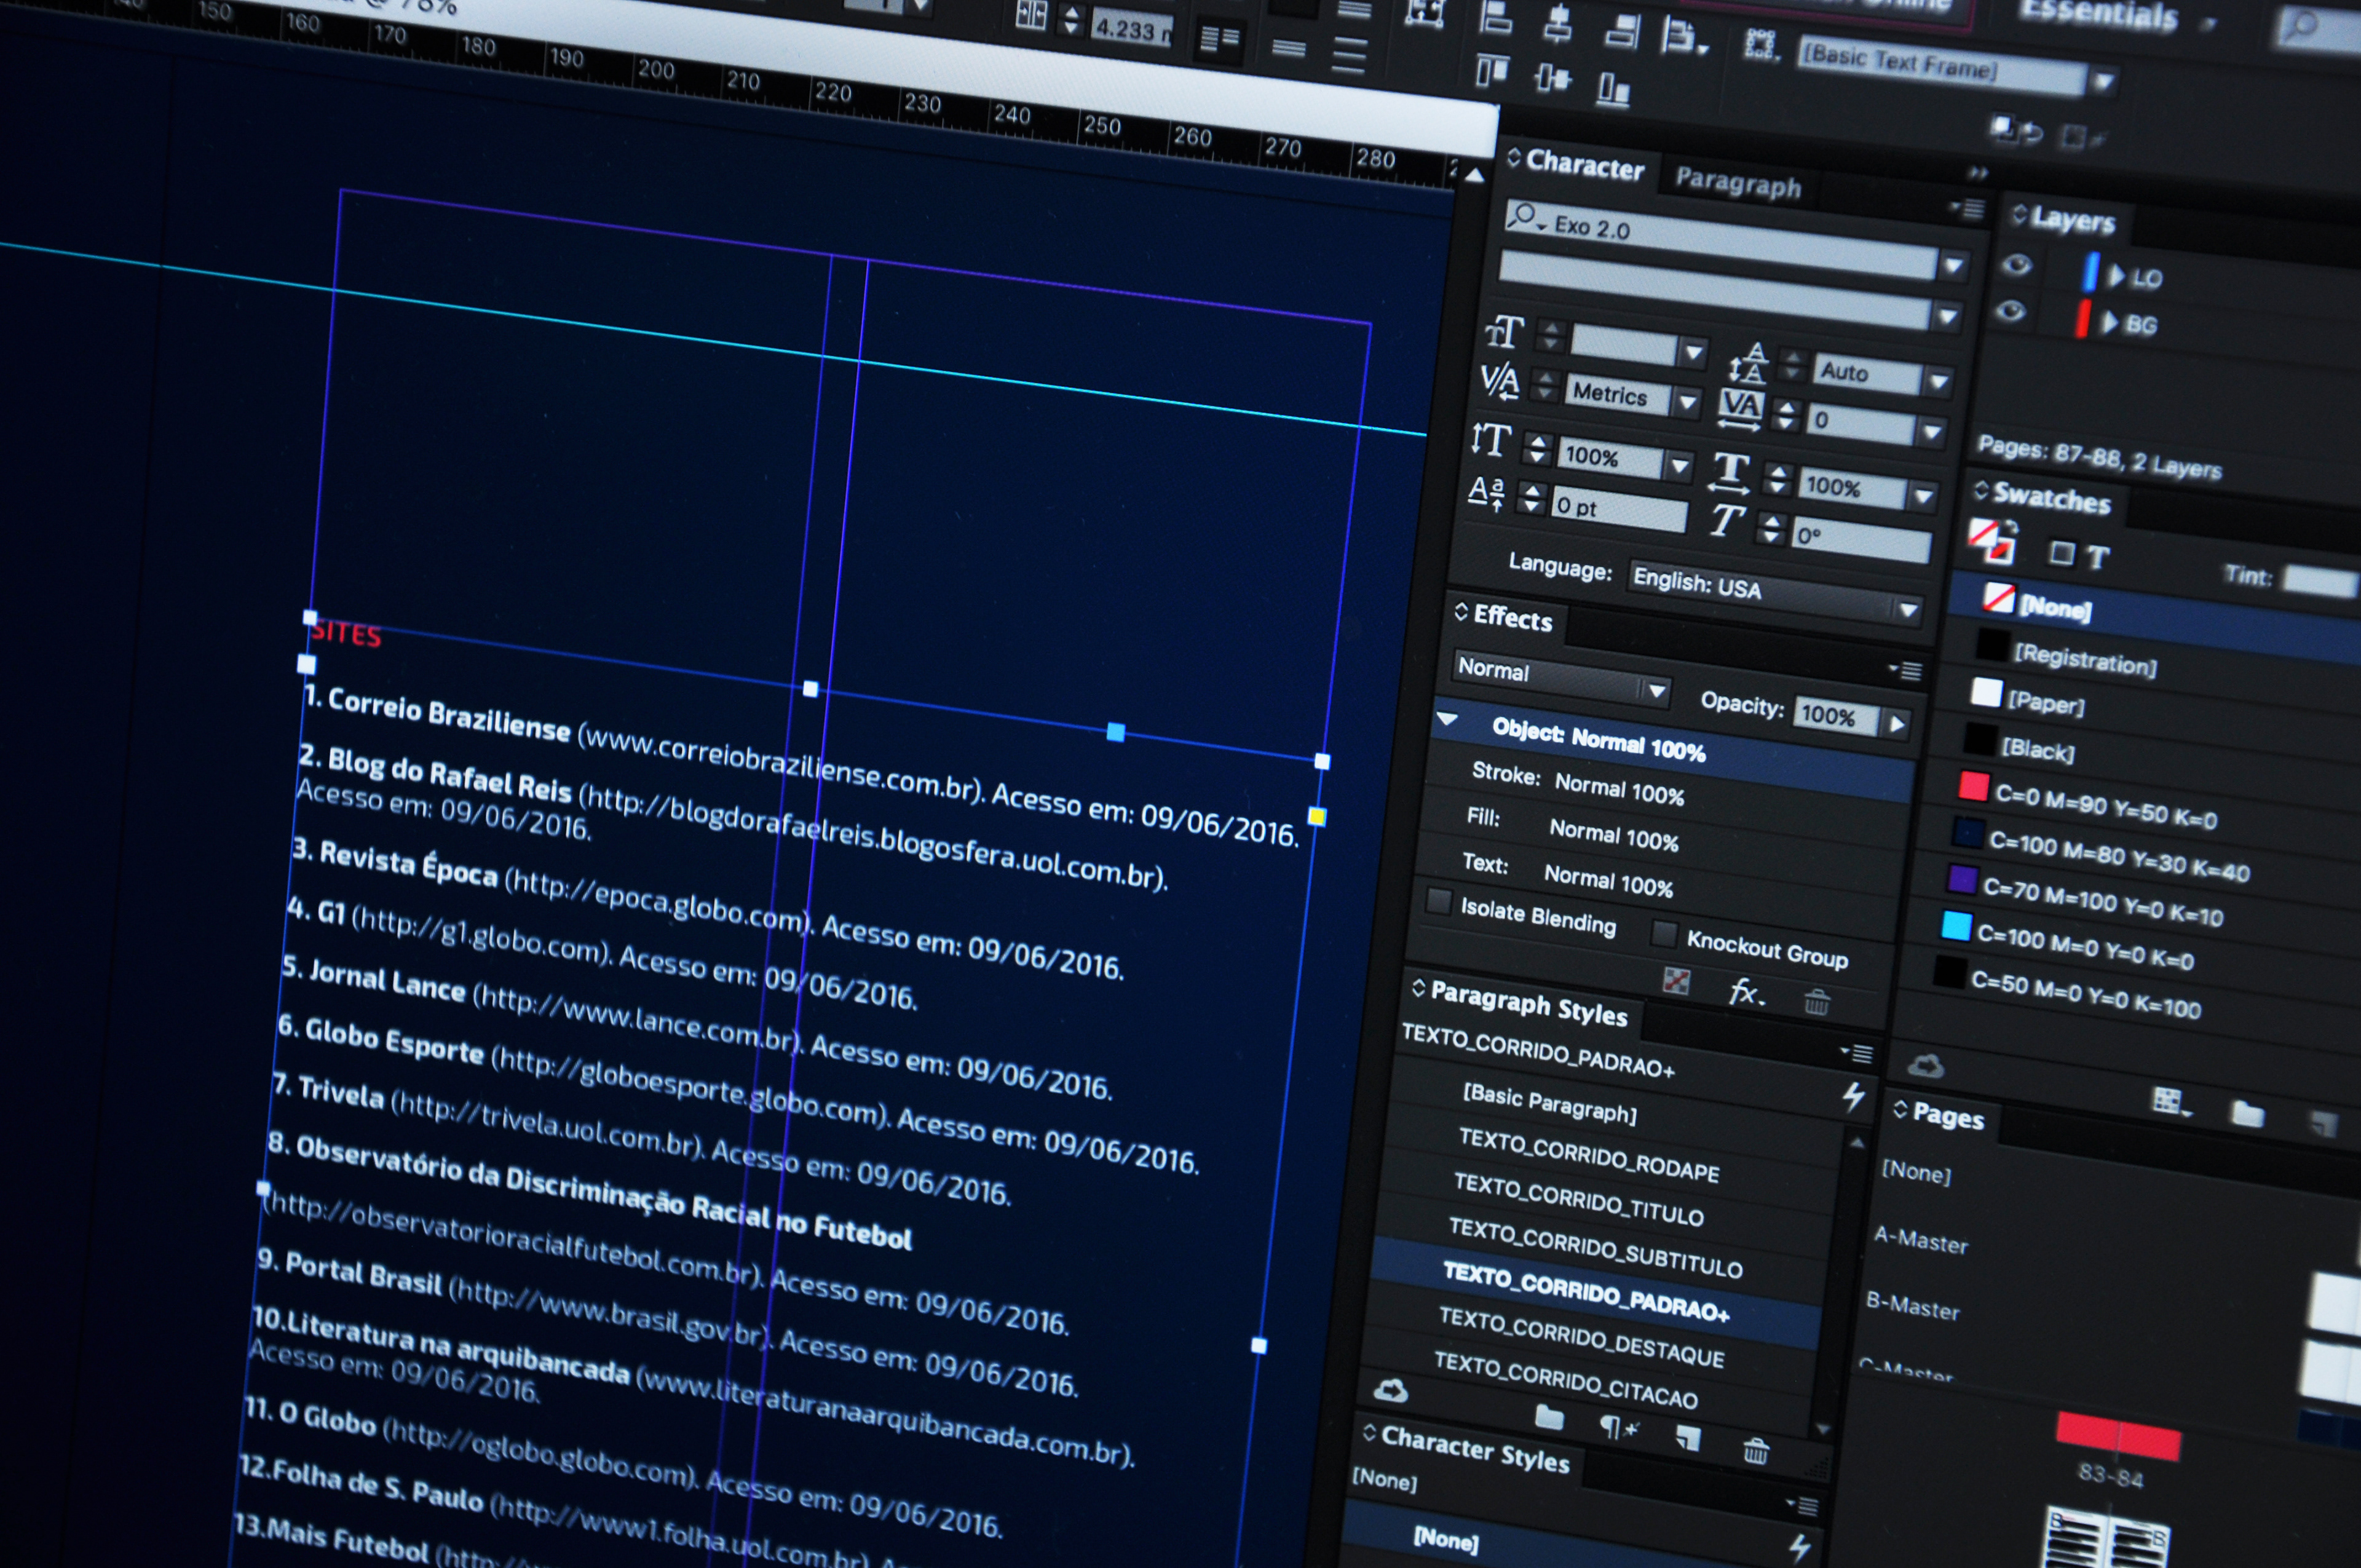The height and width of the screenshot is (1568, 2361).
Task: Click the Swatches cloud library icon
Action: click(1925, 1066)
